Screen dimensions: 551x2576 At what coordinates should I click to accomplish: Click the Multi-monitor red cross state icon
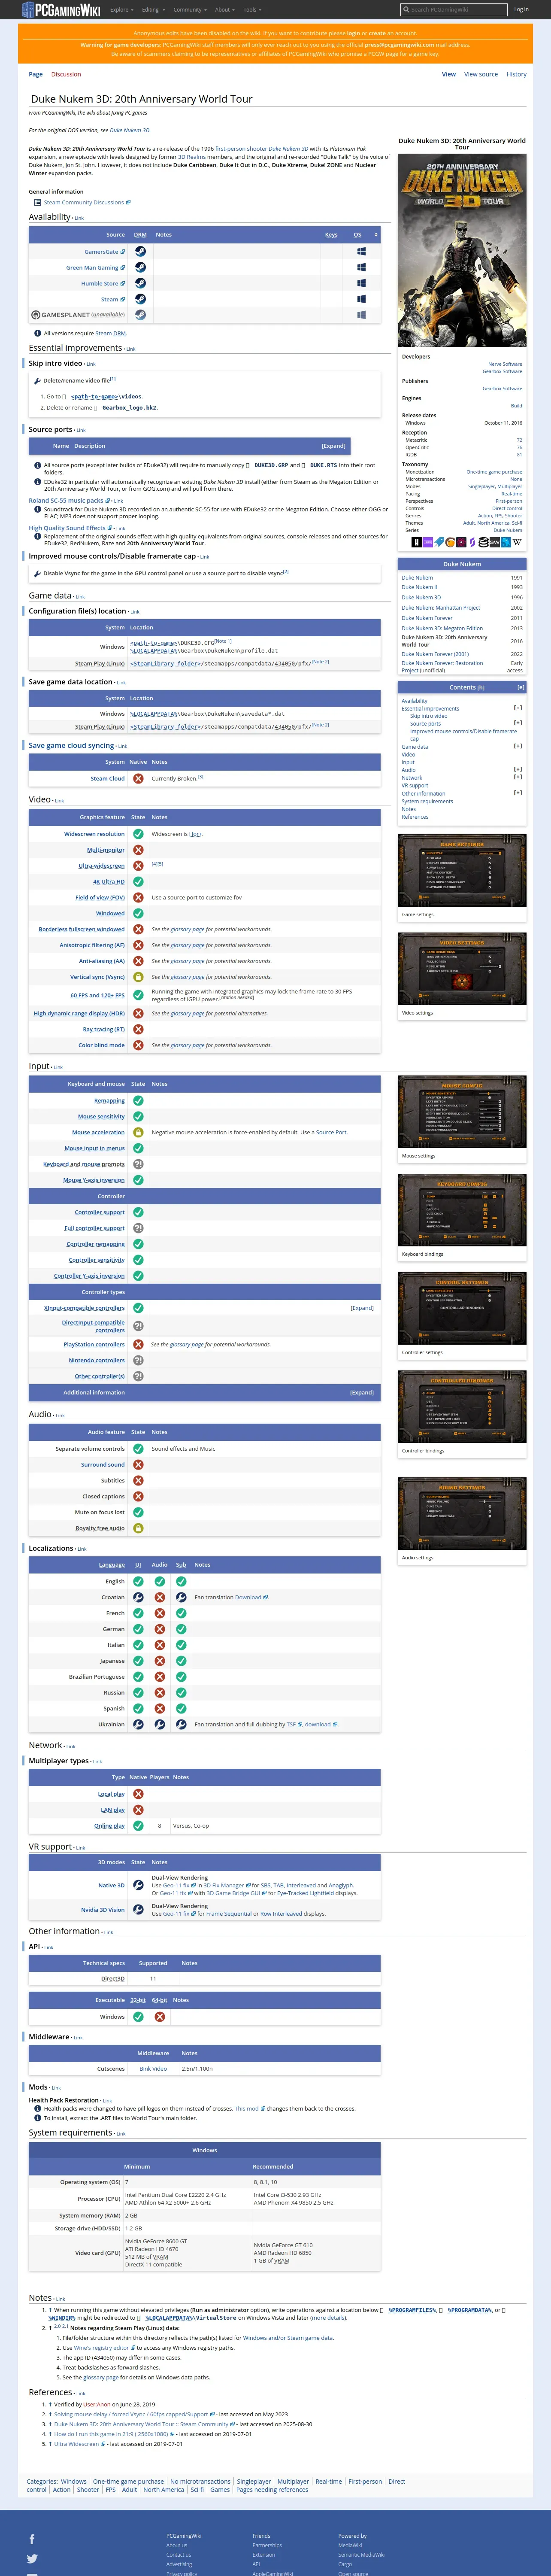tap(138, 850)
